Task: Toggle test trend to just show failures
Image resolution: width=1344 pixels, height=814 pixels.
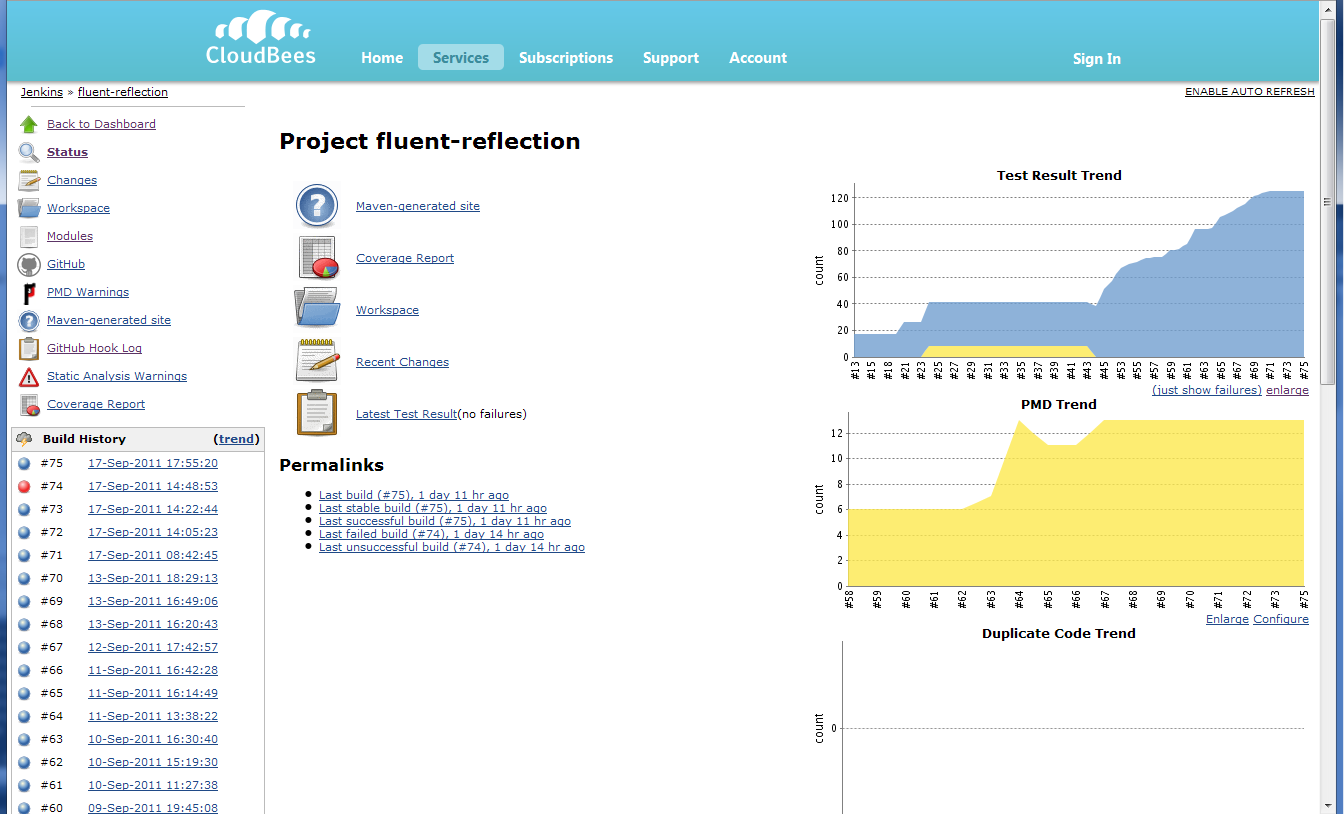Action: coord(1206,390)
